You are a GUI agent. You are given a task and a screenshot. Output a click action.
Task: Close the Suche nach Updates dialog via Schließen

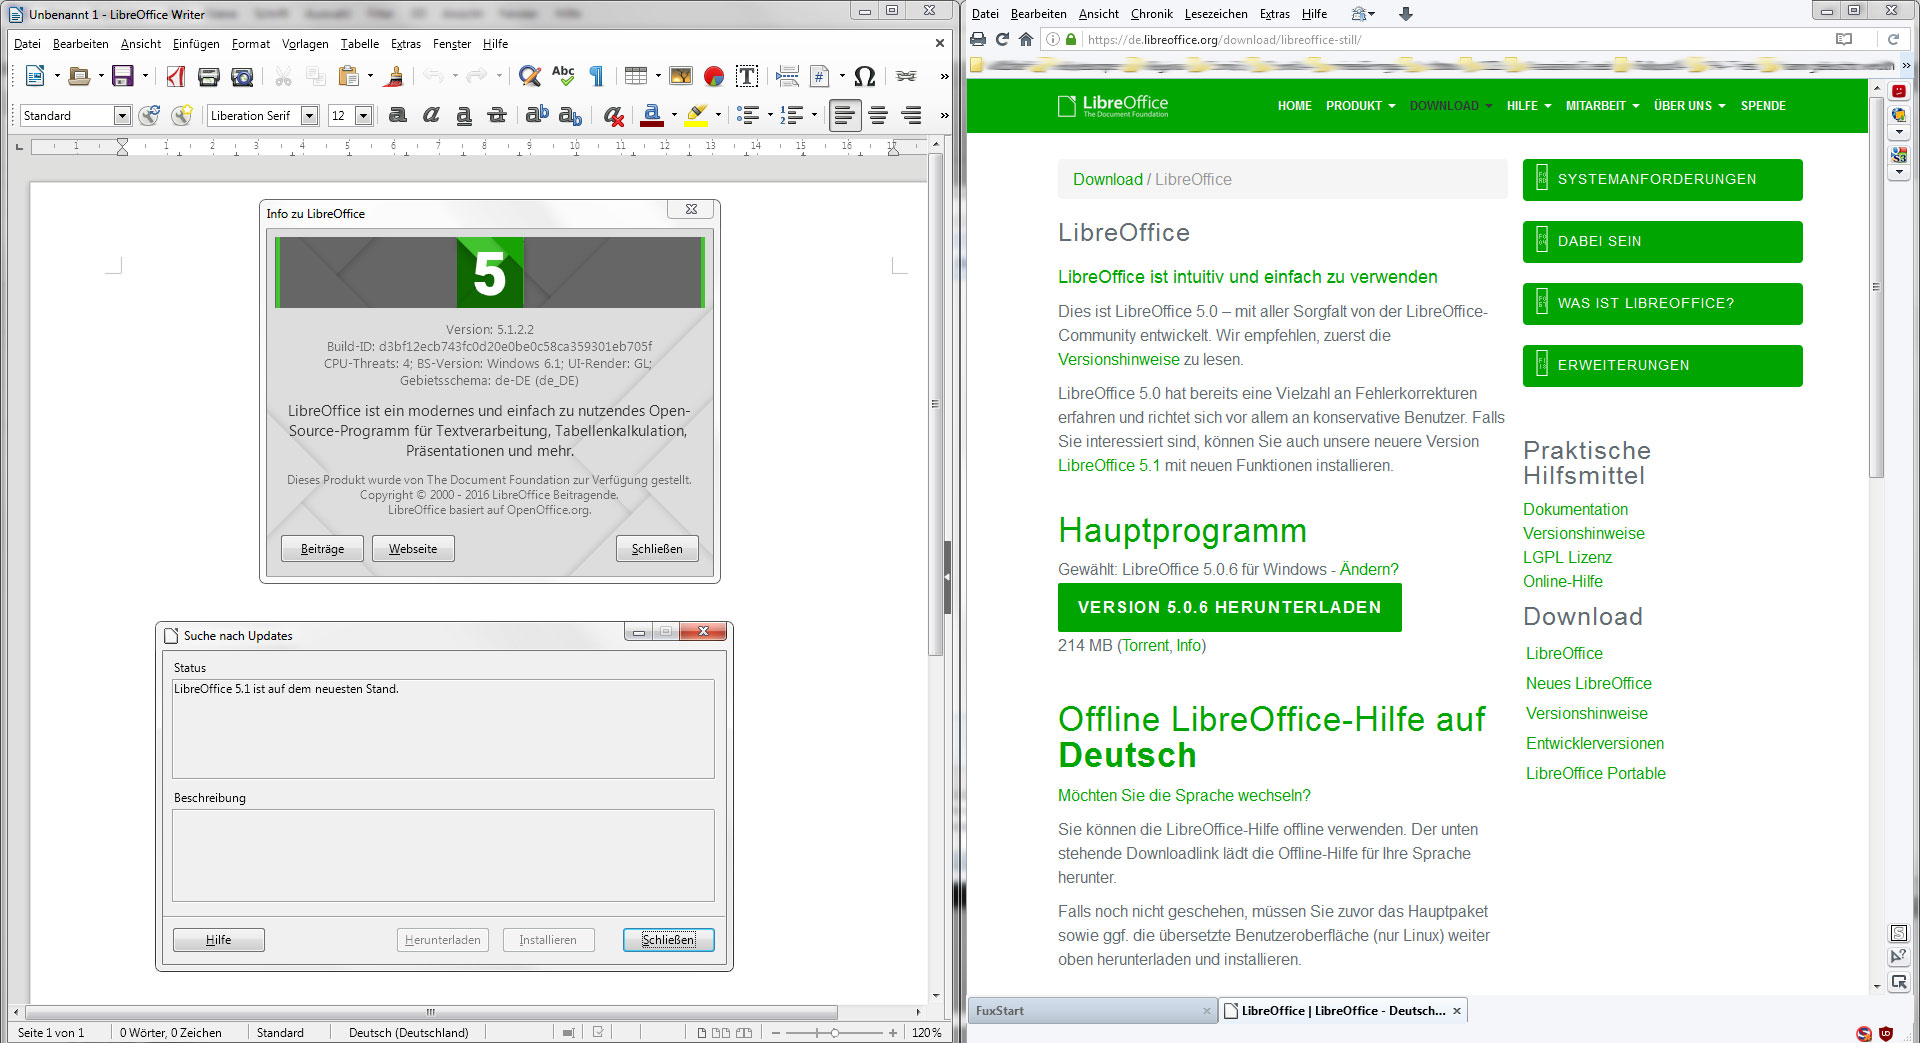668,940
